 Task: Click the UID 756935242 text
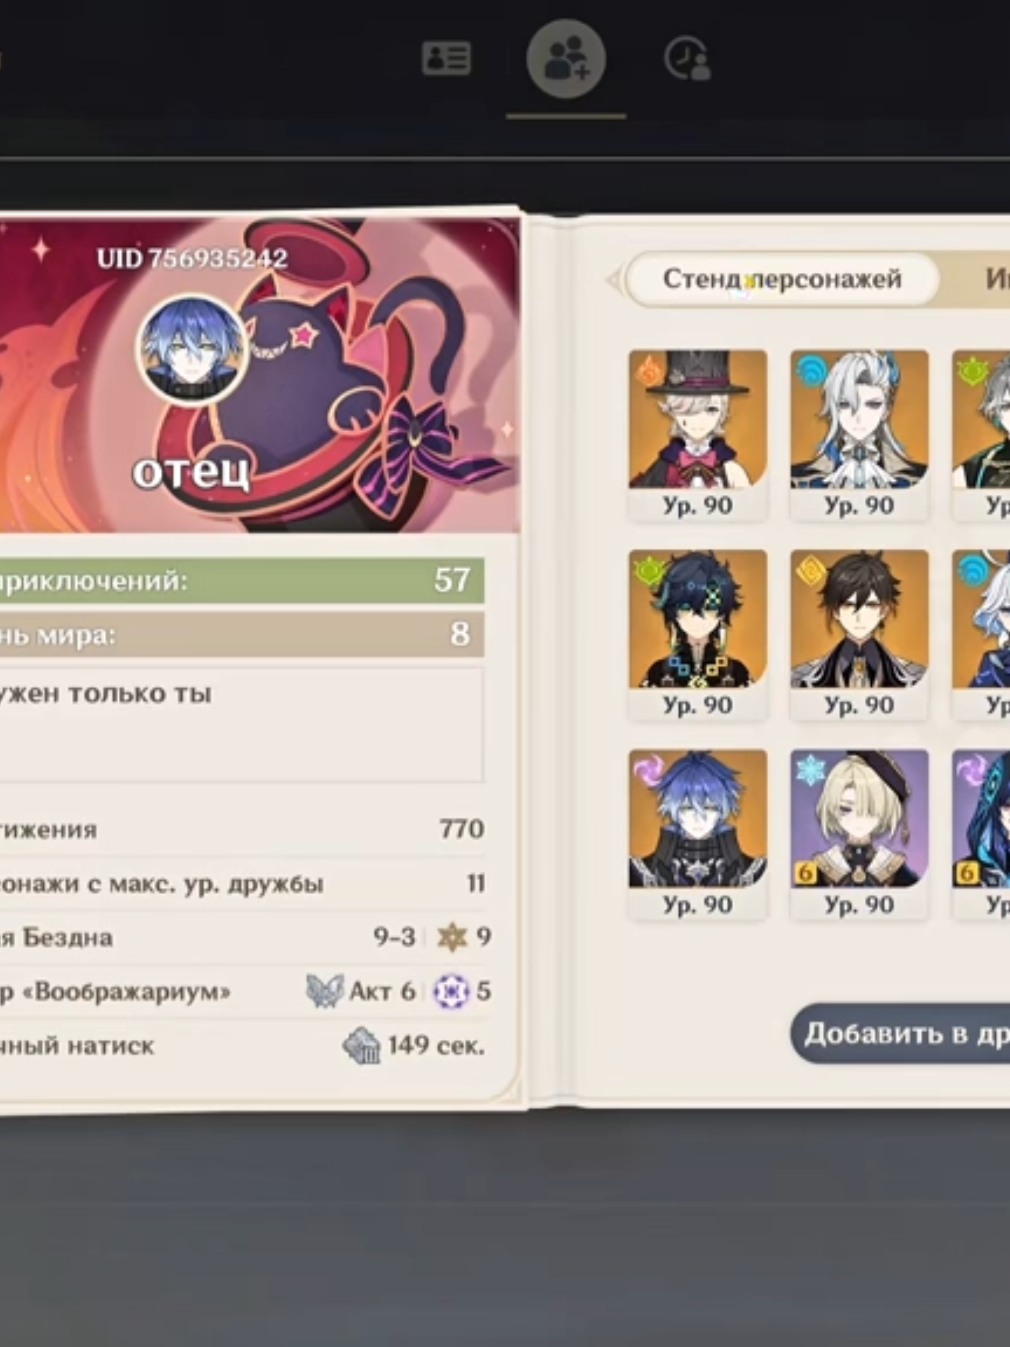192,259
